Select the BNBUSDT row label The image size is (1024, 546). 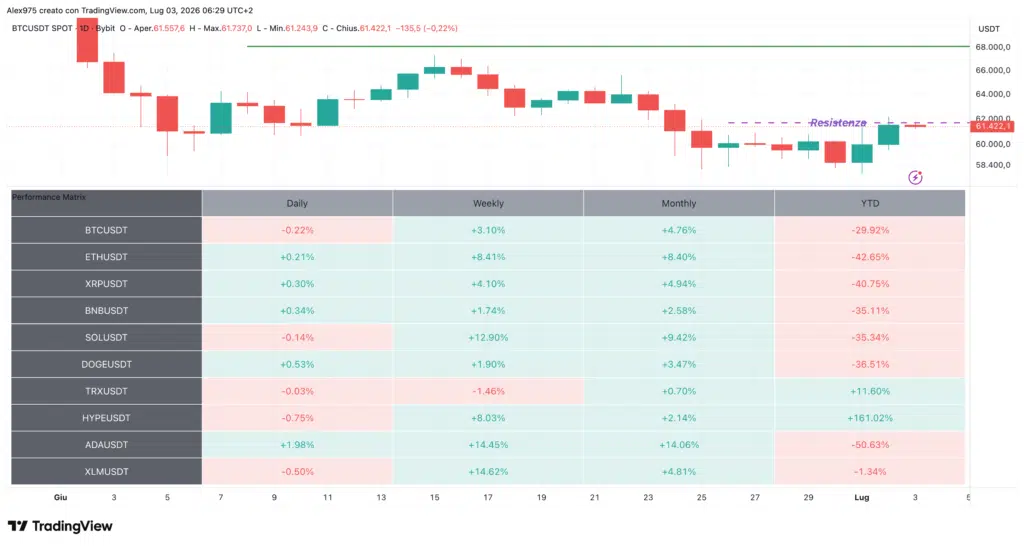tap(106, 310)
